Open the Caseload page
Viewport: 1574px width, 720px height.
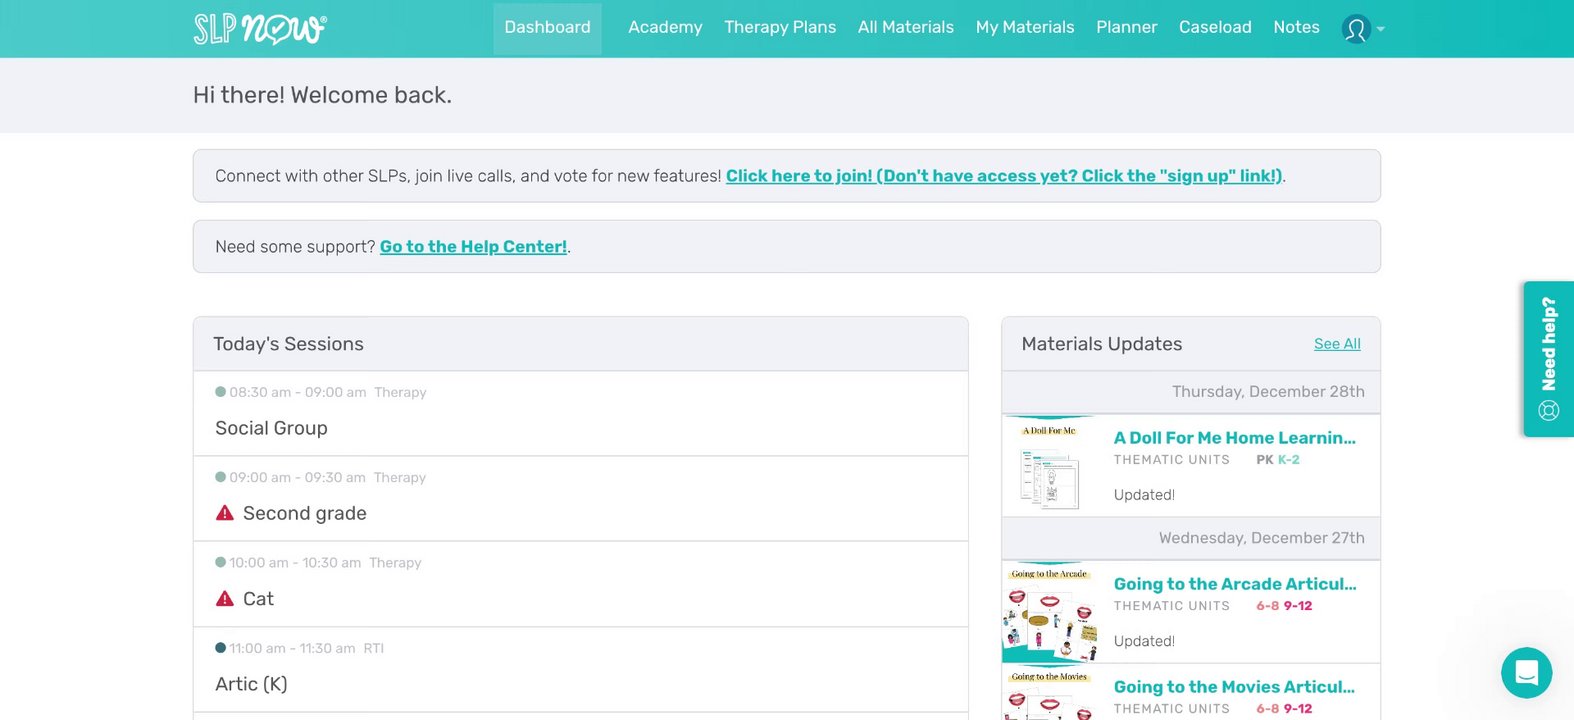(x=1215, y=28)
